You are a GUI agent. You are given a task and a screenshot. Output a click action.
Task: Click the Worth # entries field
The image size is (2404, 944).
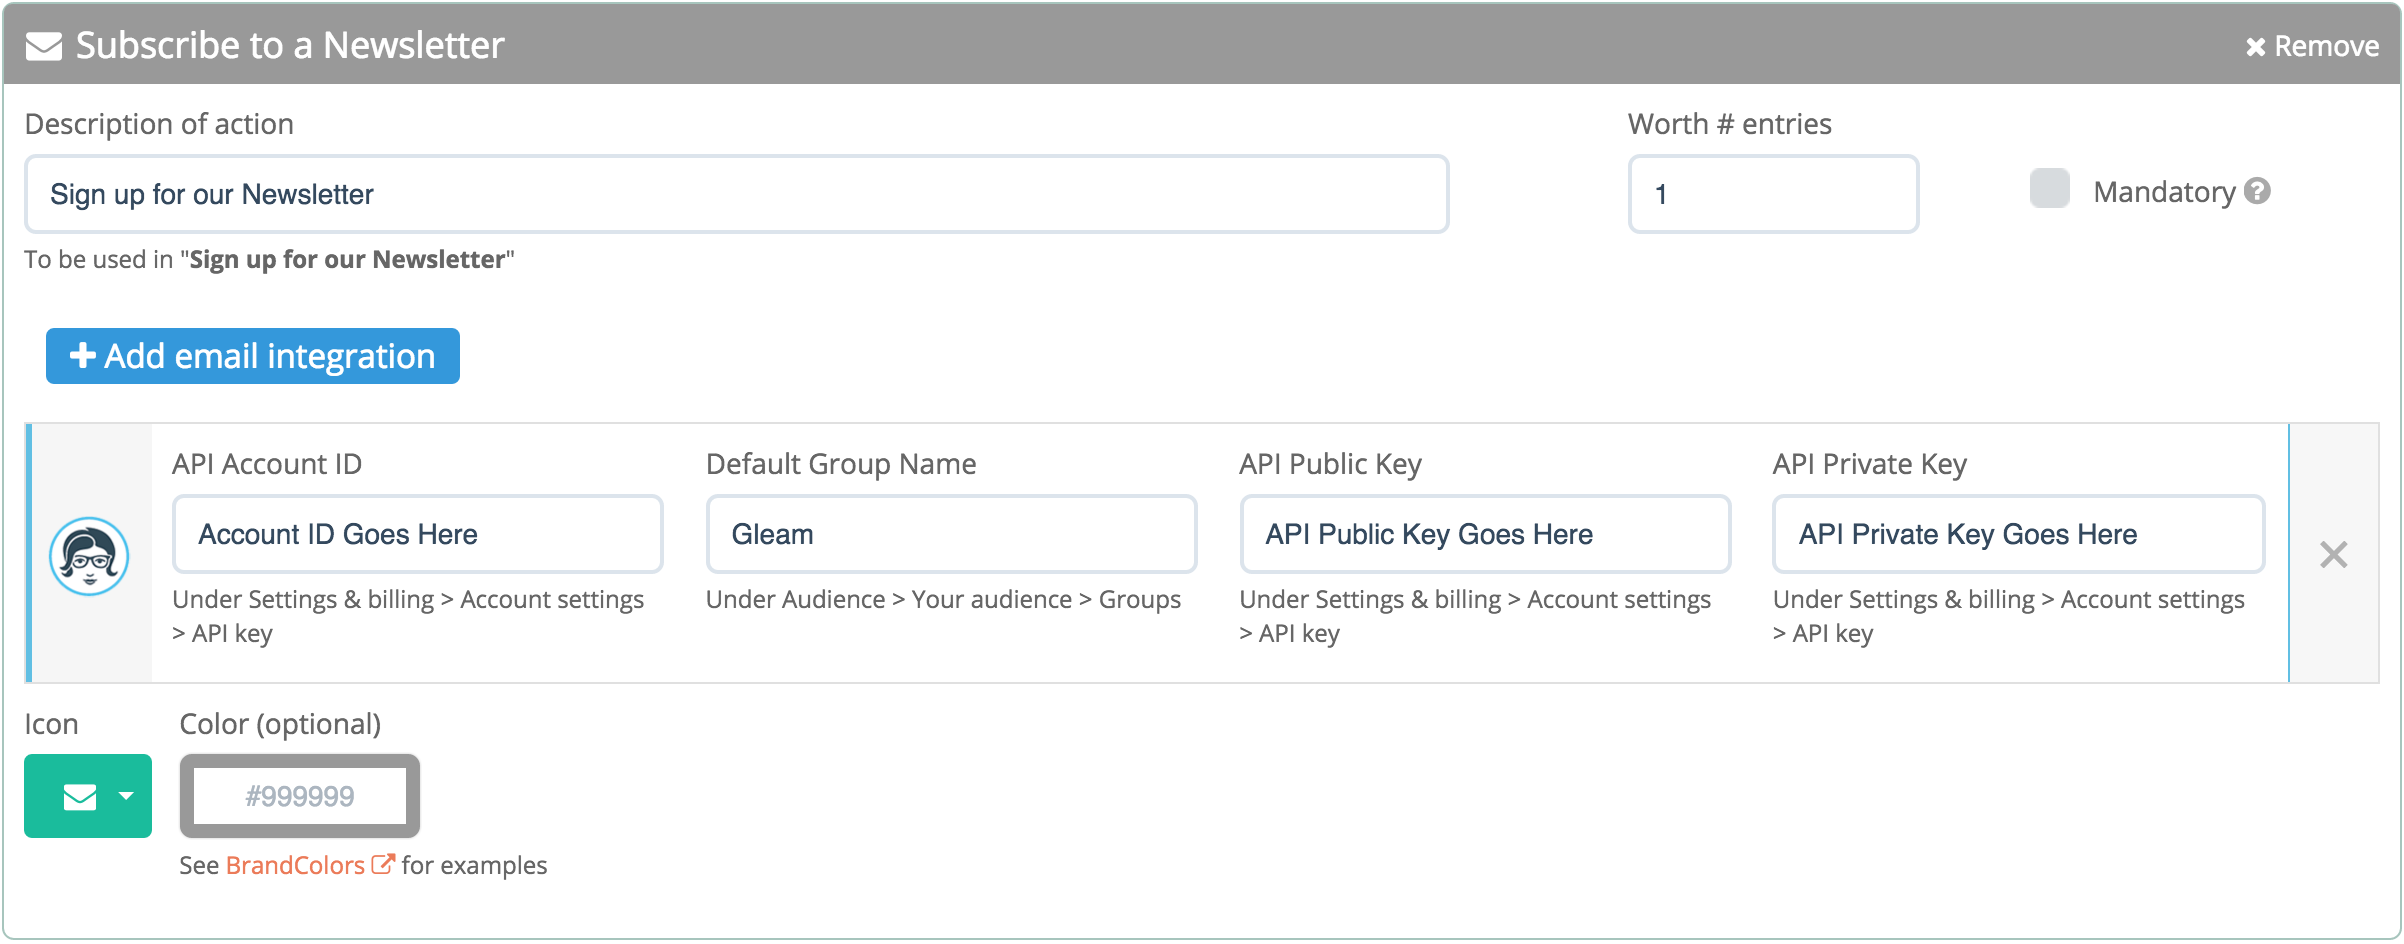(1773, 194)
